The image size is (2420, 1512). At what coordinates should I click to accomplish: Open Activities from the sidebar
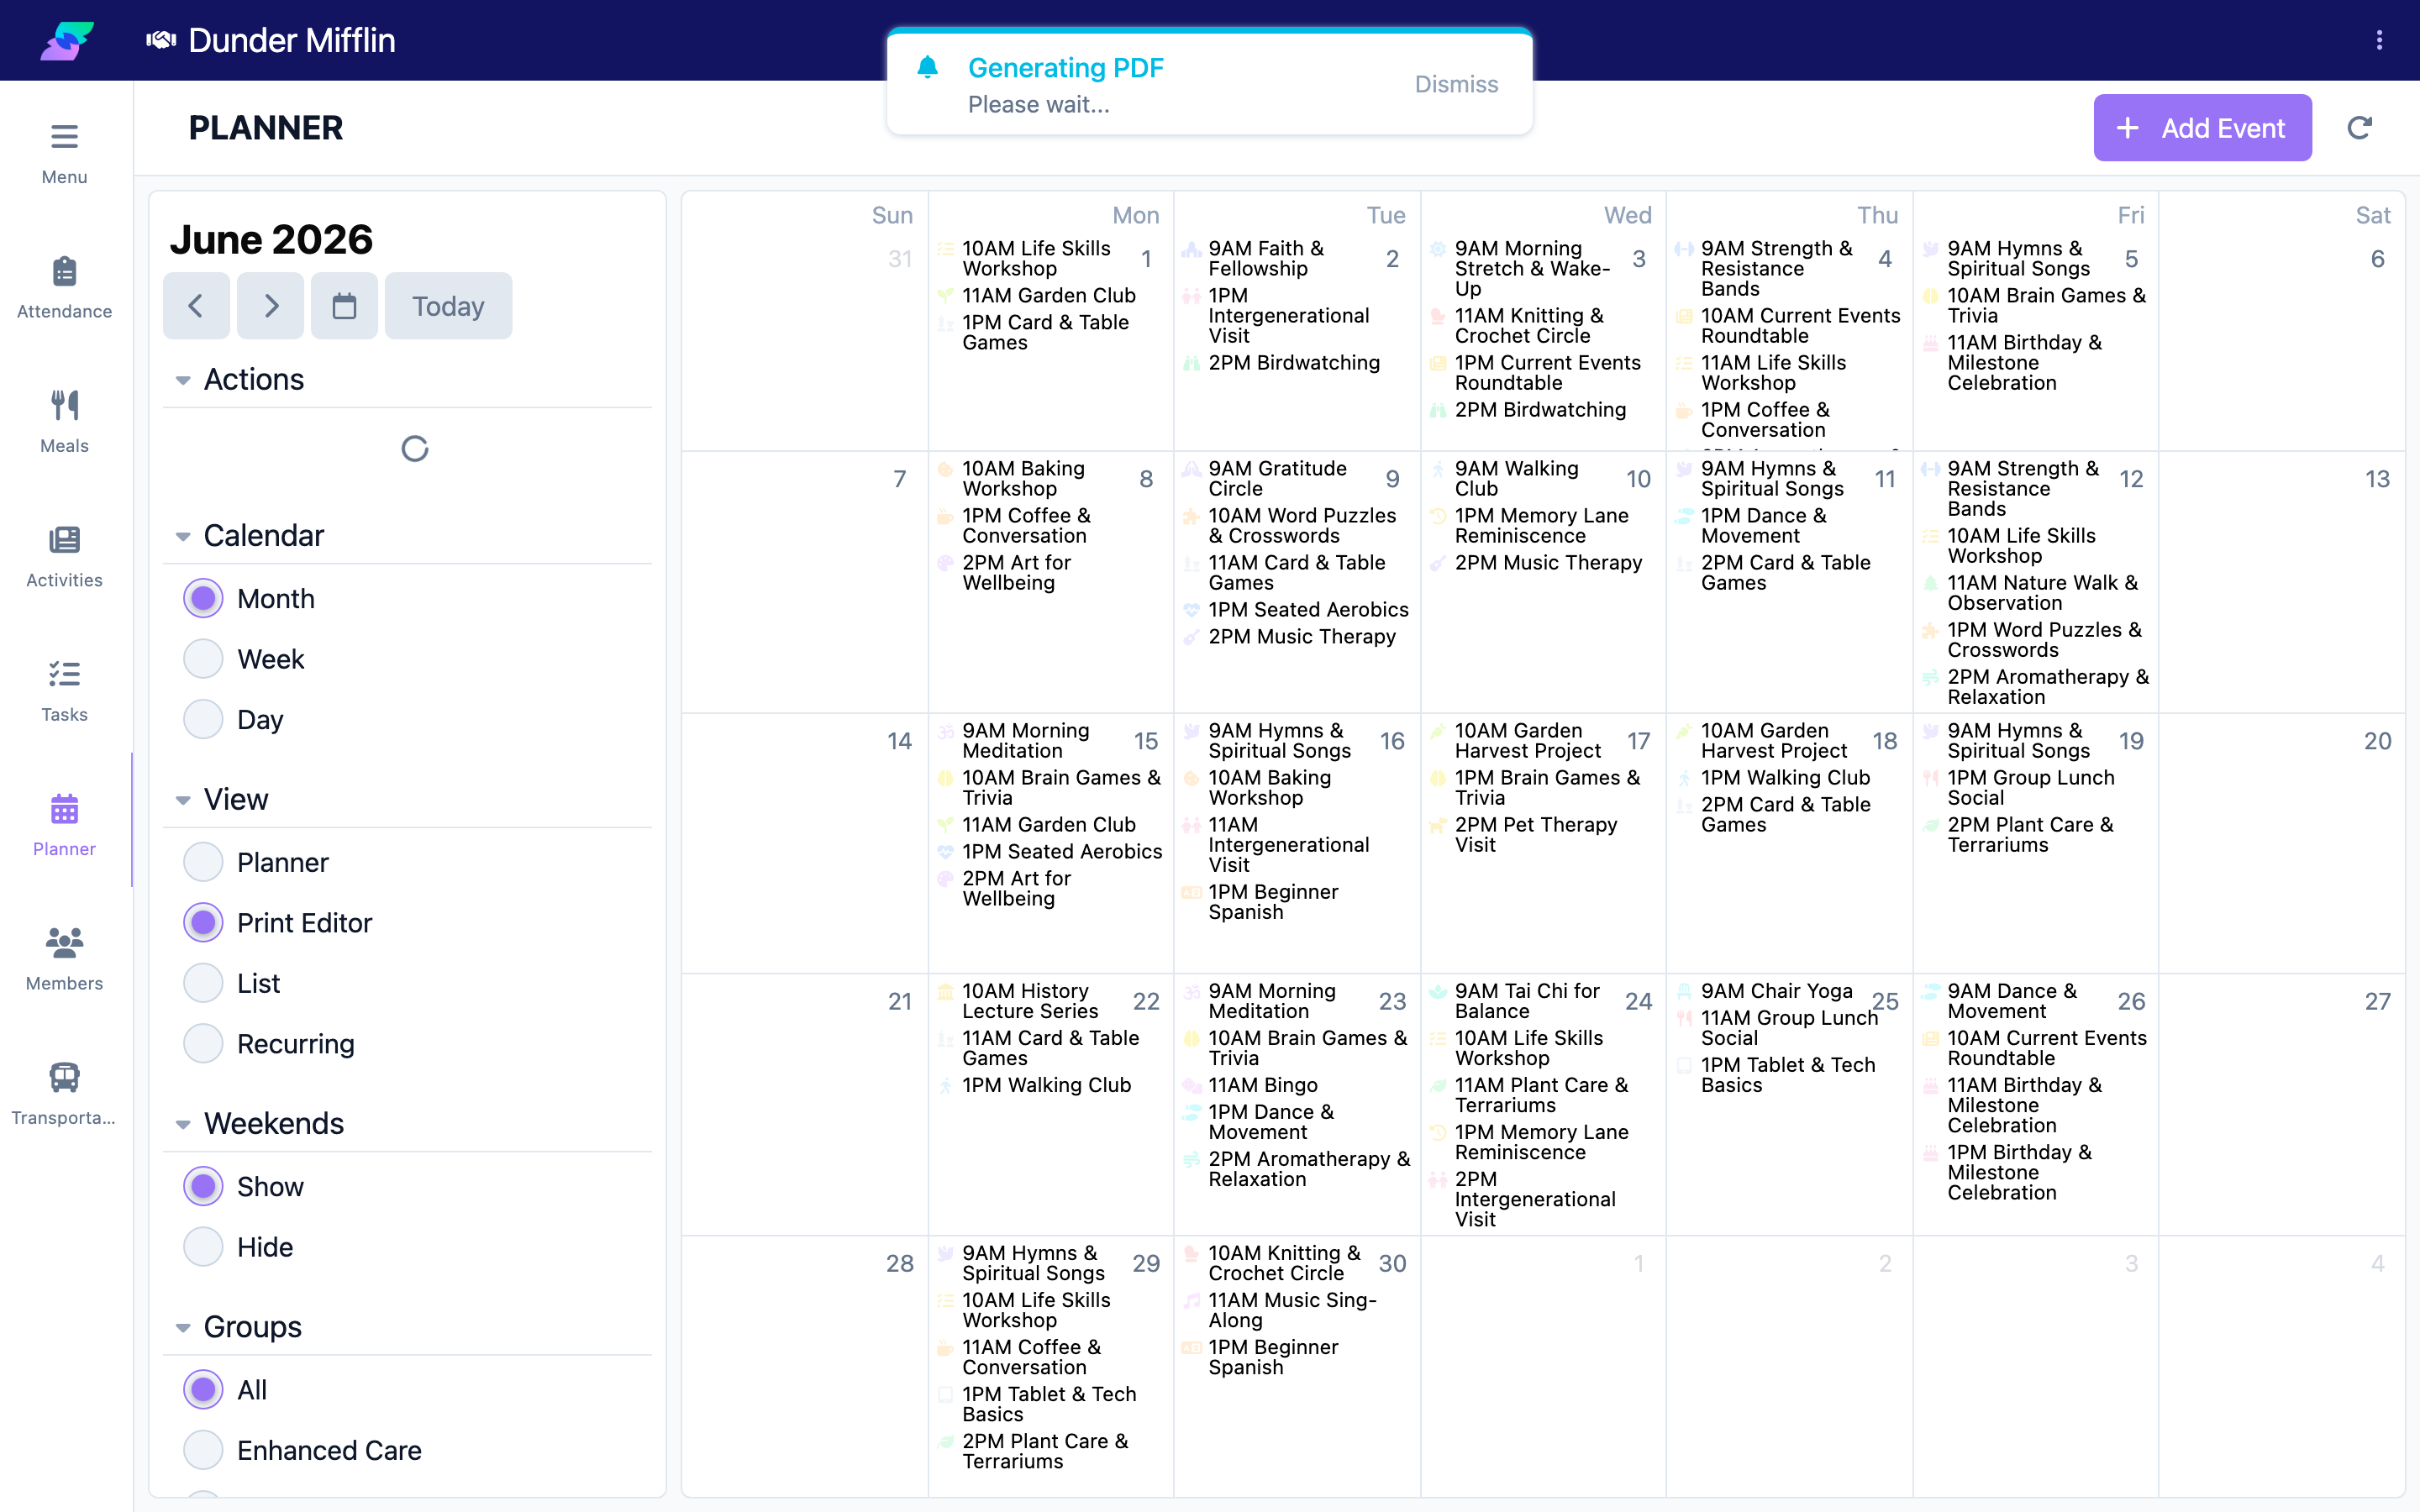pos(64,556)
